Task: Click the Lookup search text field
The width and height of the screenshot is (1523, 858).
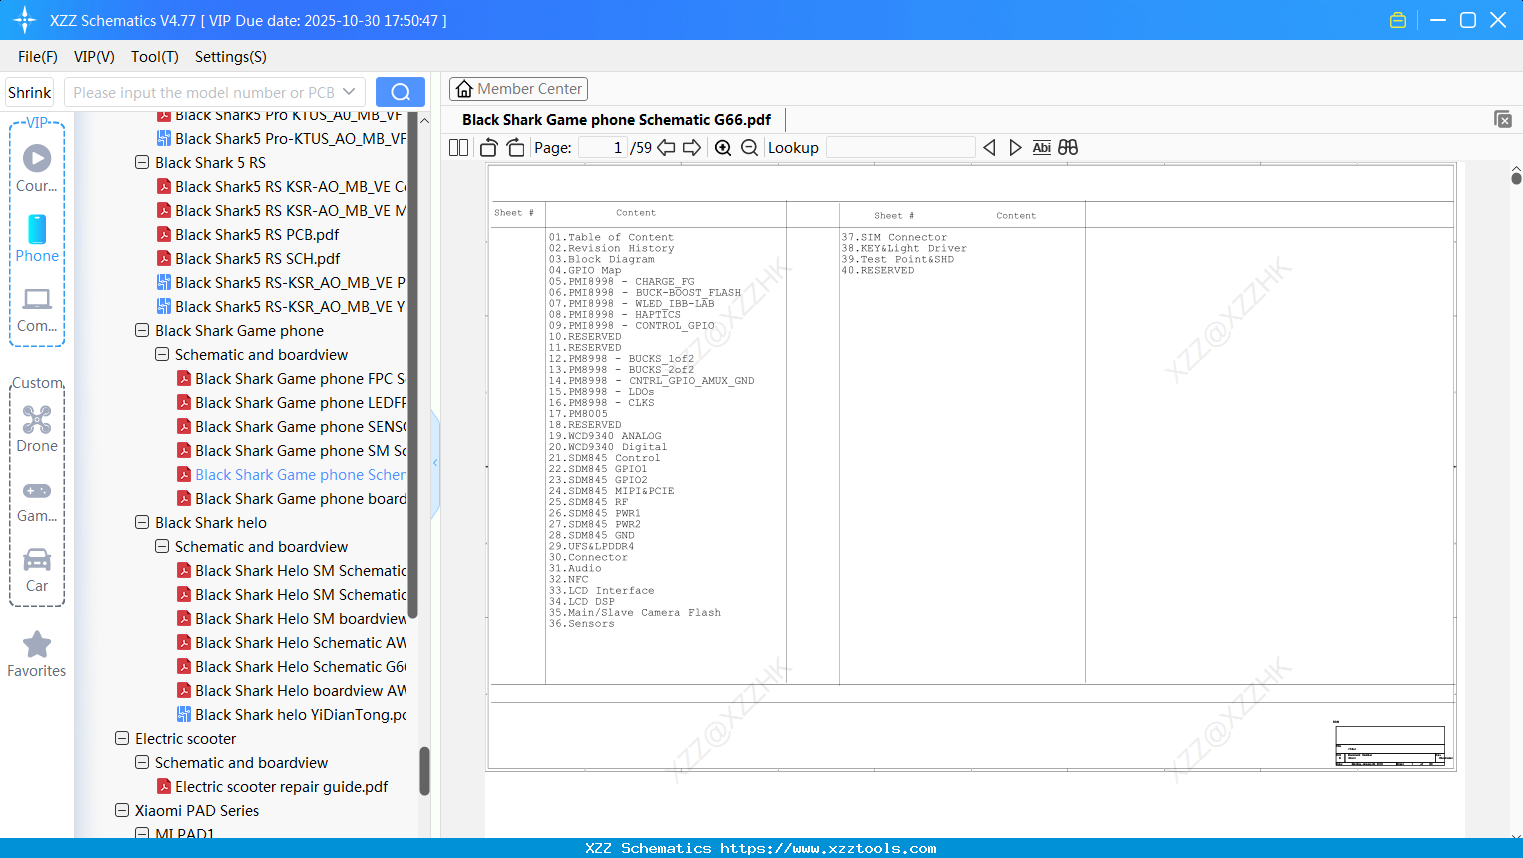Action: [900, 148]
